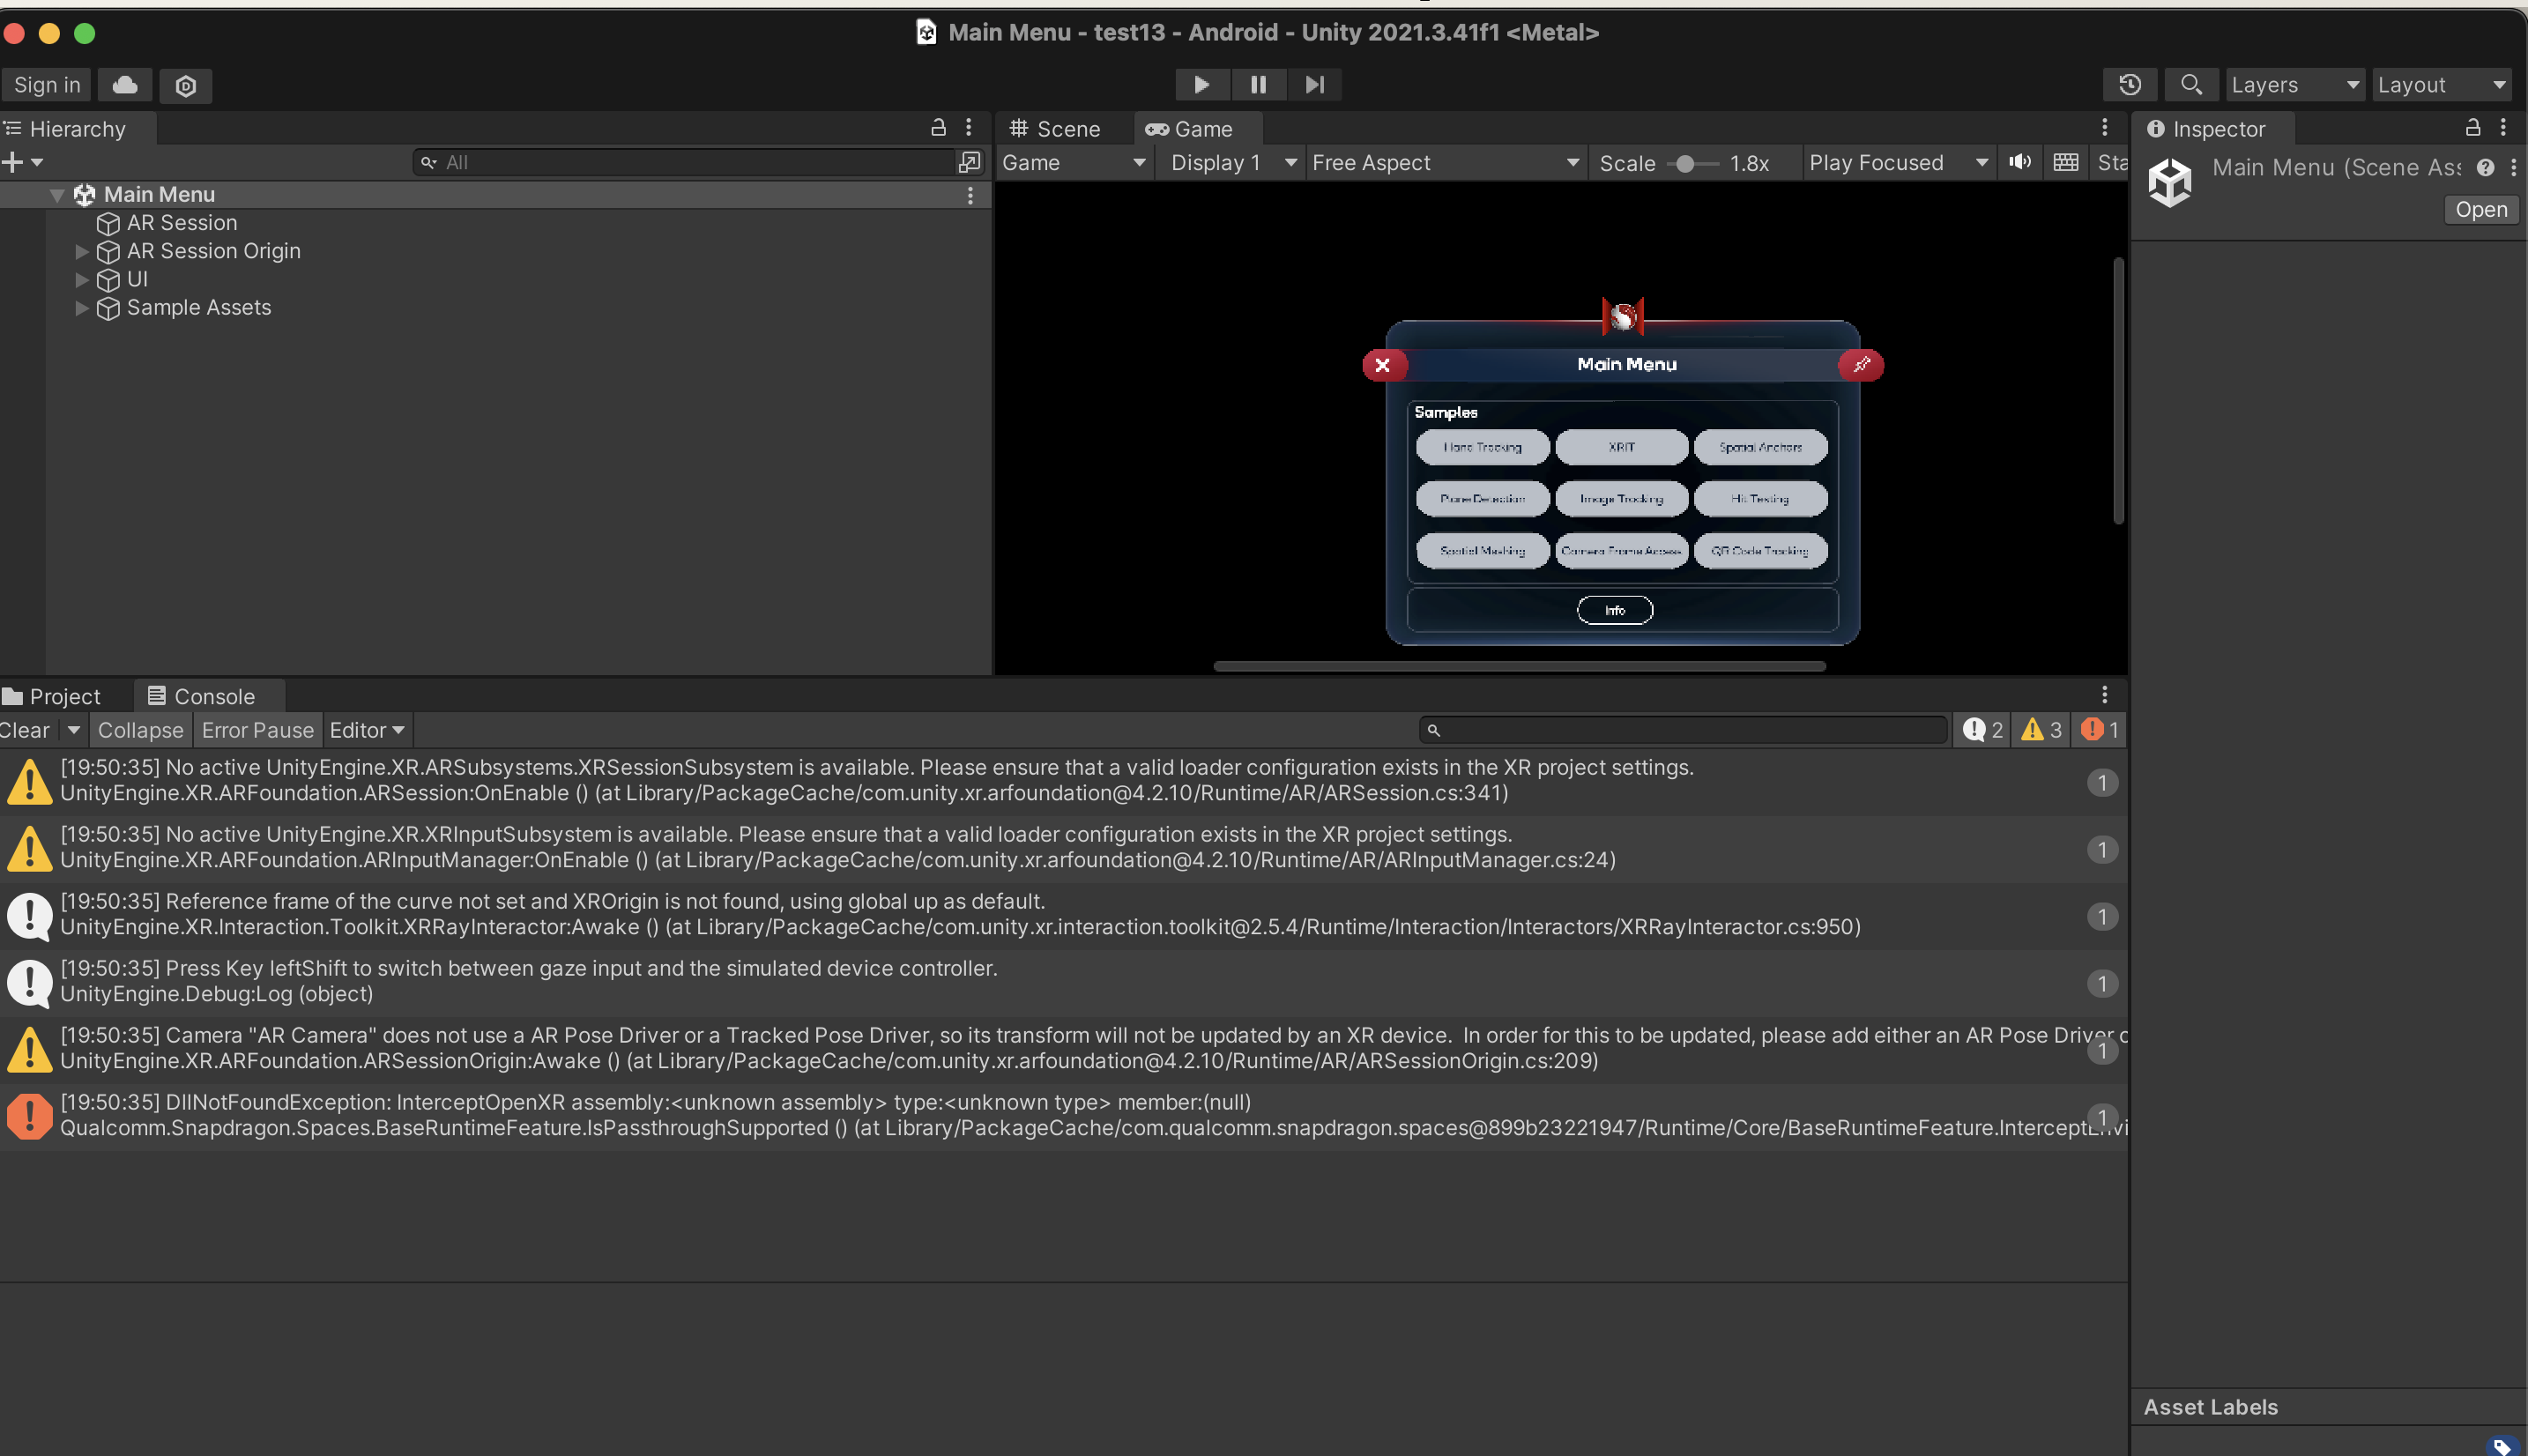This screenshot has width=2528, height=1456.
Task: Open the Free Aspect dropdown
Action: coord(1444,163)
